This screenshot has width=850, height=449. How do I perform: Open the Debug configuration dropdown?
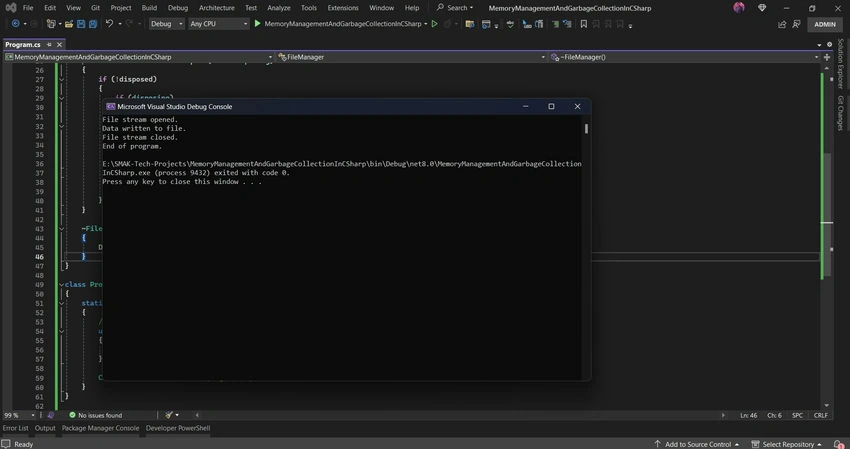pyautogui.click(x=166, y=24)
